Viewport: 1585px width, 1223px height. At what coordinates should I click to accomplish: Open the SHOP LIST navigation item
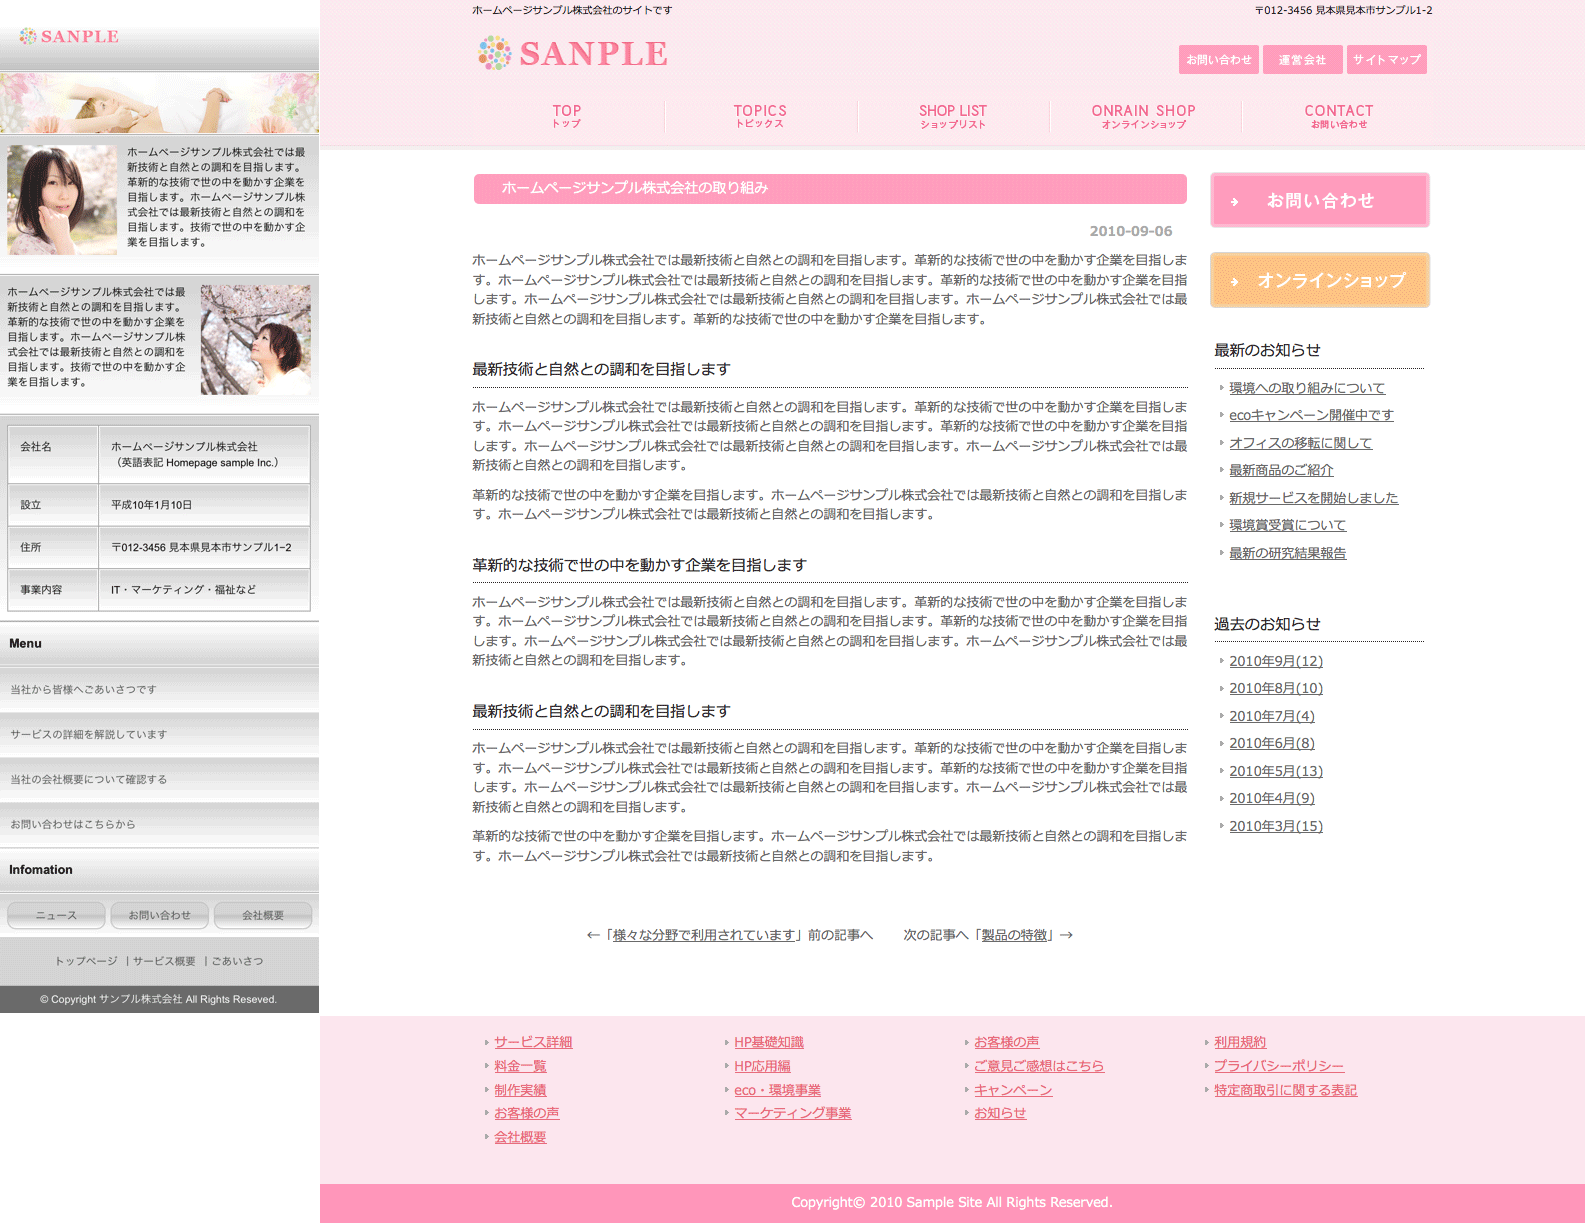(952, 116)
